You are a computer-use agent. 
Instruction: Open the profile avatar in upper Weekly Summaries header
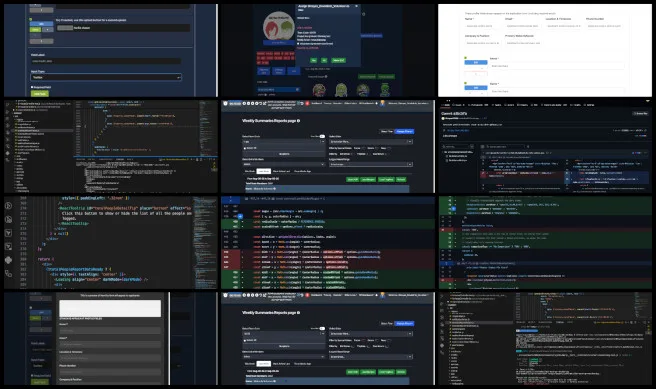point(382,103)
